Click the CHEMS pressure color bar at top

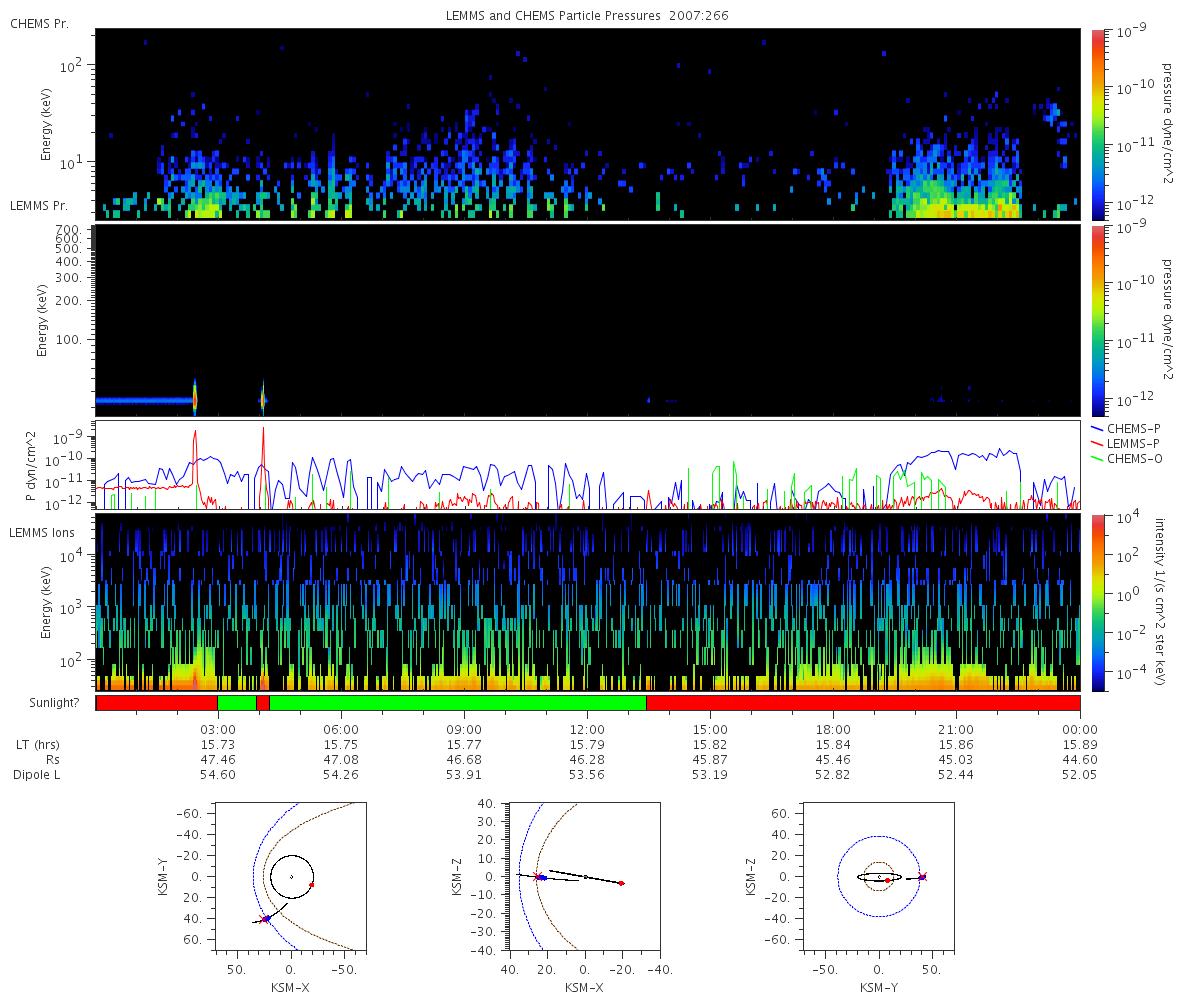[1097, 123]
